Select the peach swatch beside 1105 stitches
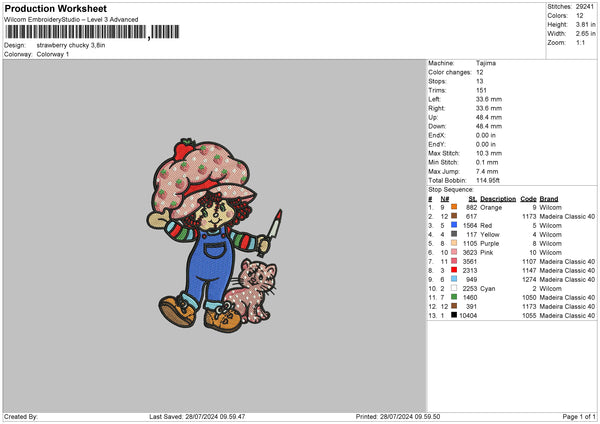Screen dimensions: 600x424 [454, 243]
